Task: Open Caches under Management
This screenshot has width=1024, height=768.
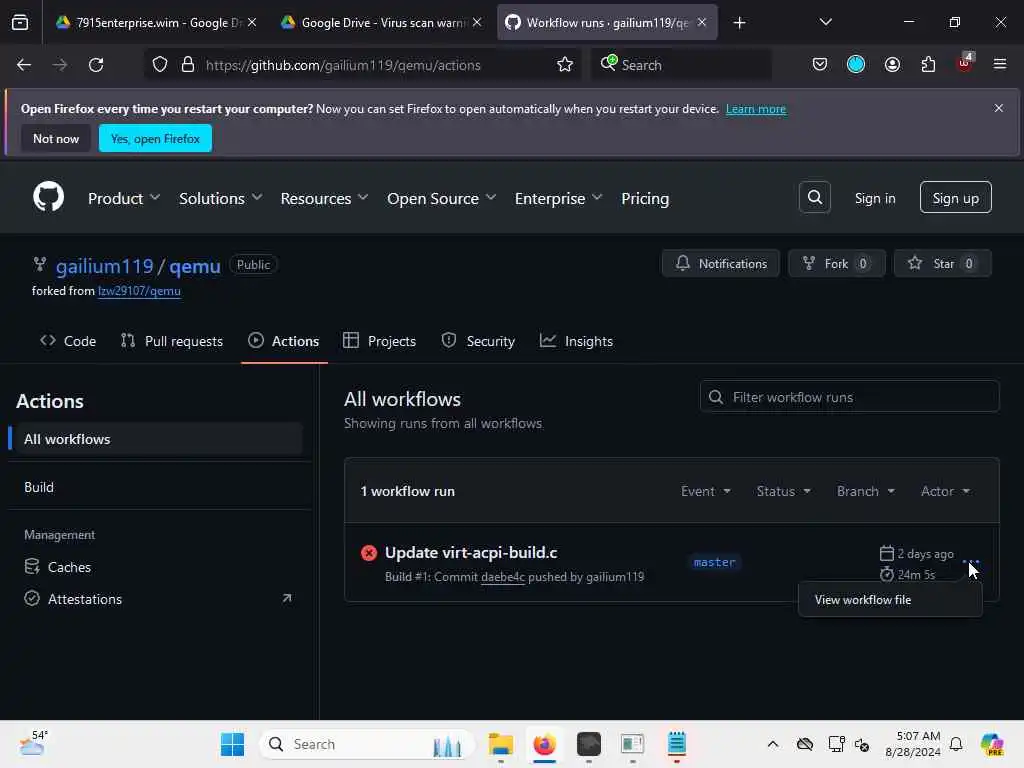Action: [155, 567]
